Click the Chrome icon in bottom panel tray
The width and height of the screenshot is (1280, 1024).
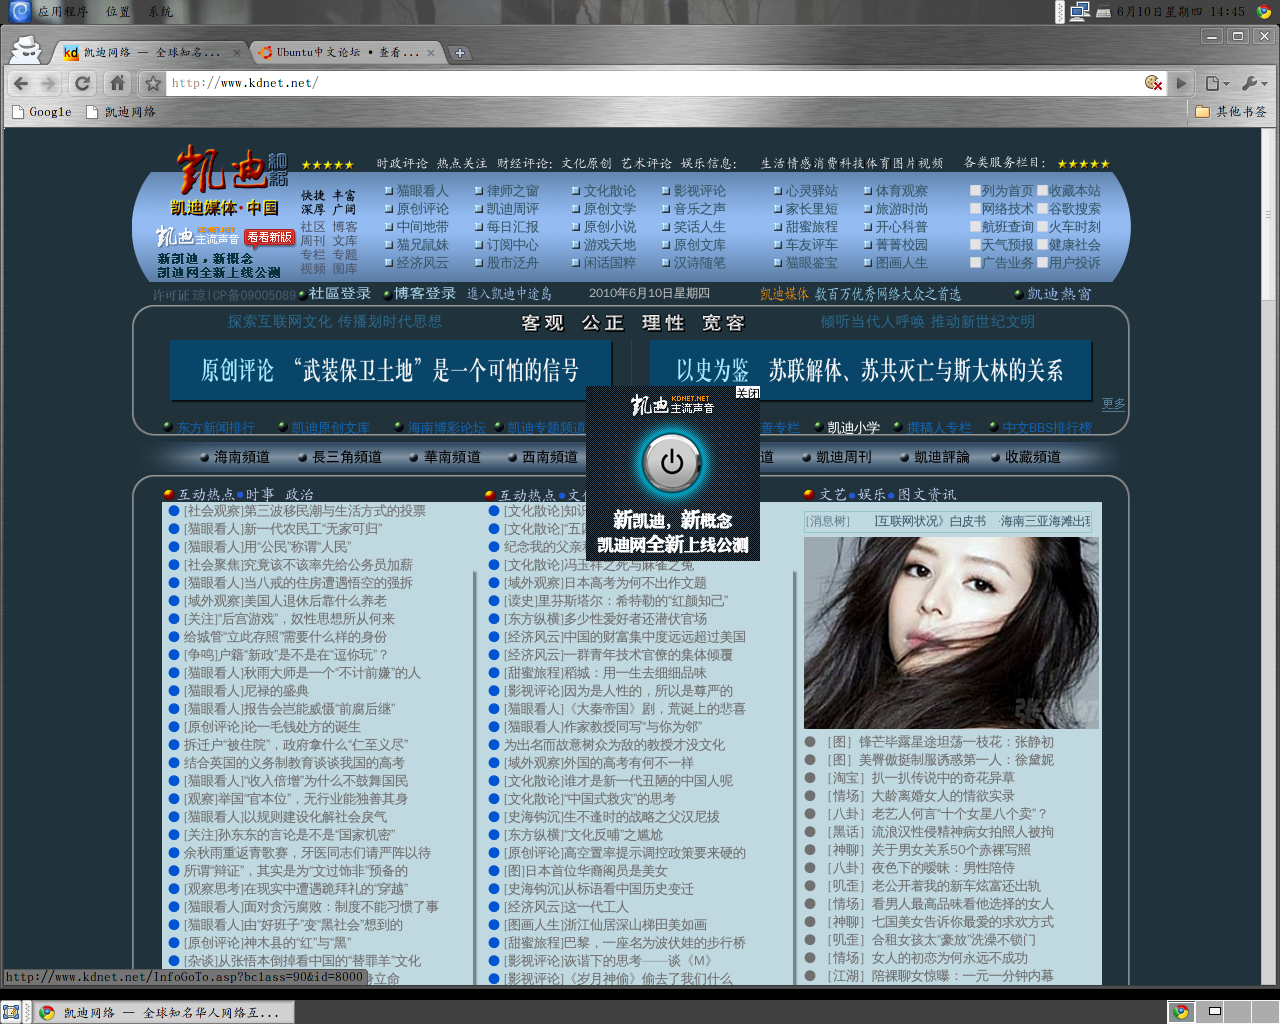1181,1012
